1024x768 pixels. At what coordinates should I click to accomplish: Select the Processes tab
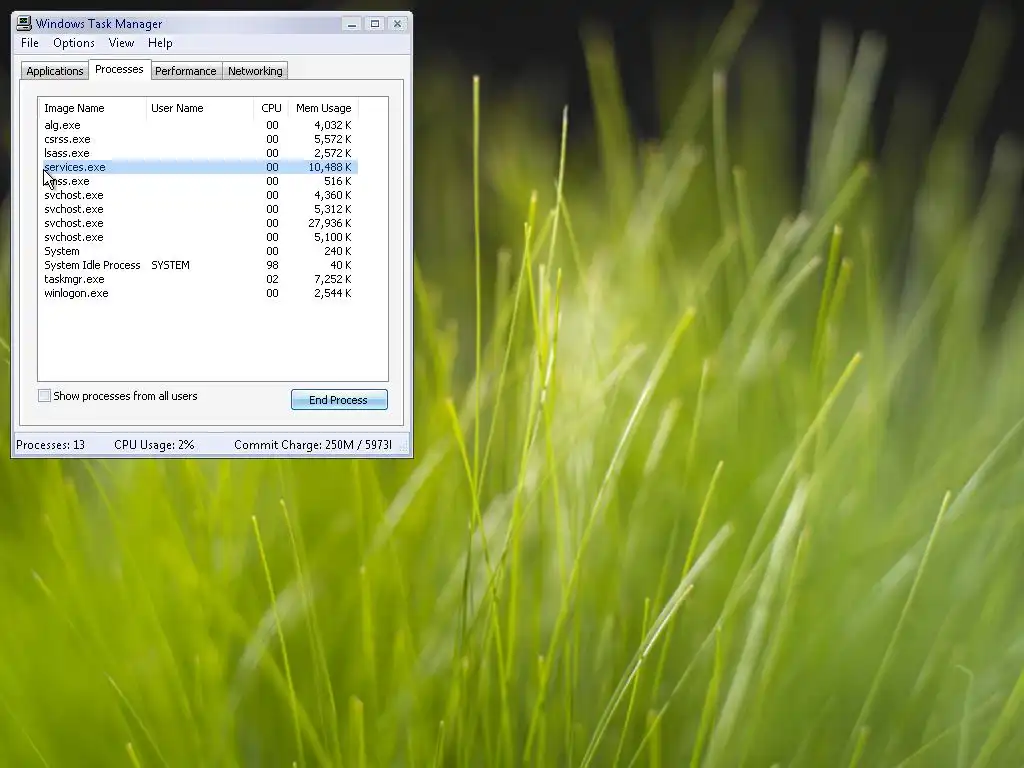[x=120, y=69]
